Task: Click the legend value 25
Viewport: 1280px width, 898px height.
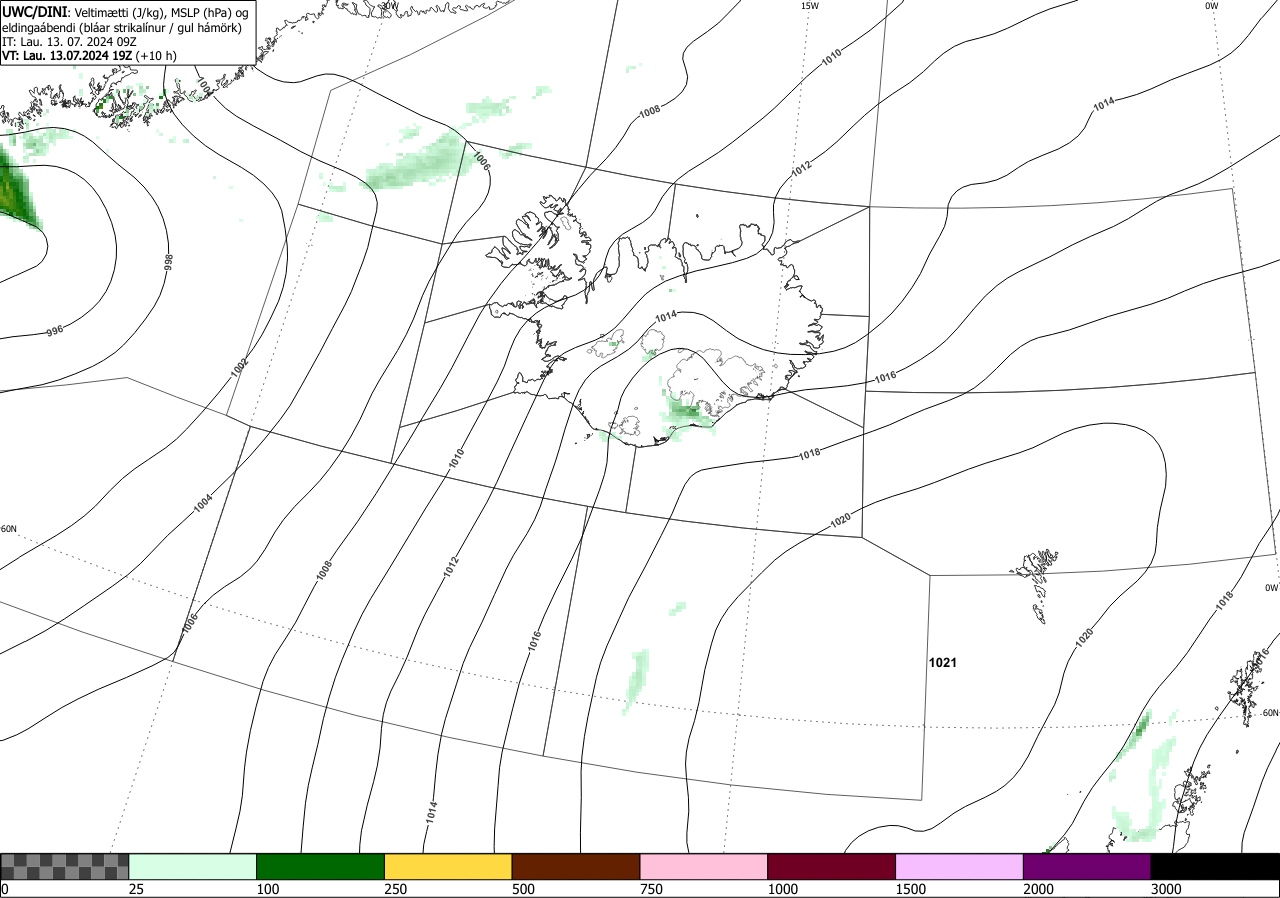Action: [137, 889]
